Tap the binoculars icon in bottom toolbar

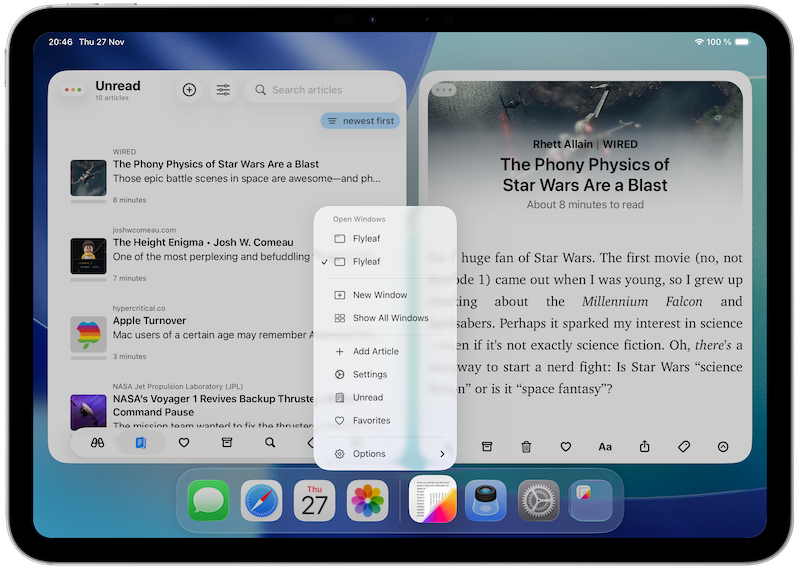coord(97,442)
